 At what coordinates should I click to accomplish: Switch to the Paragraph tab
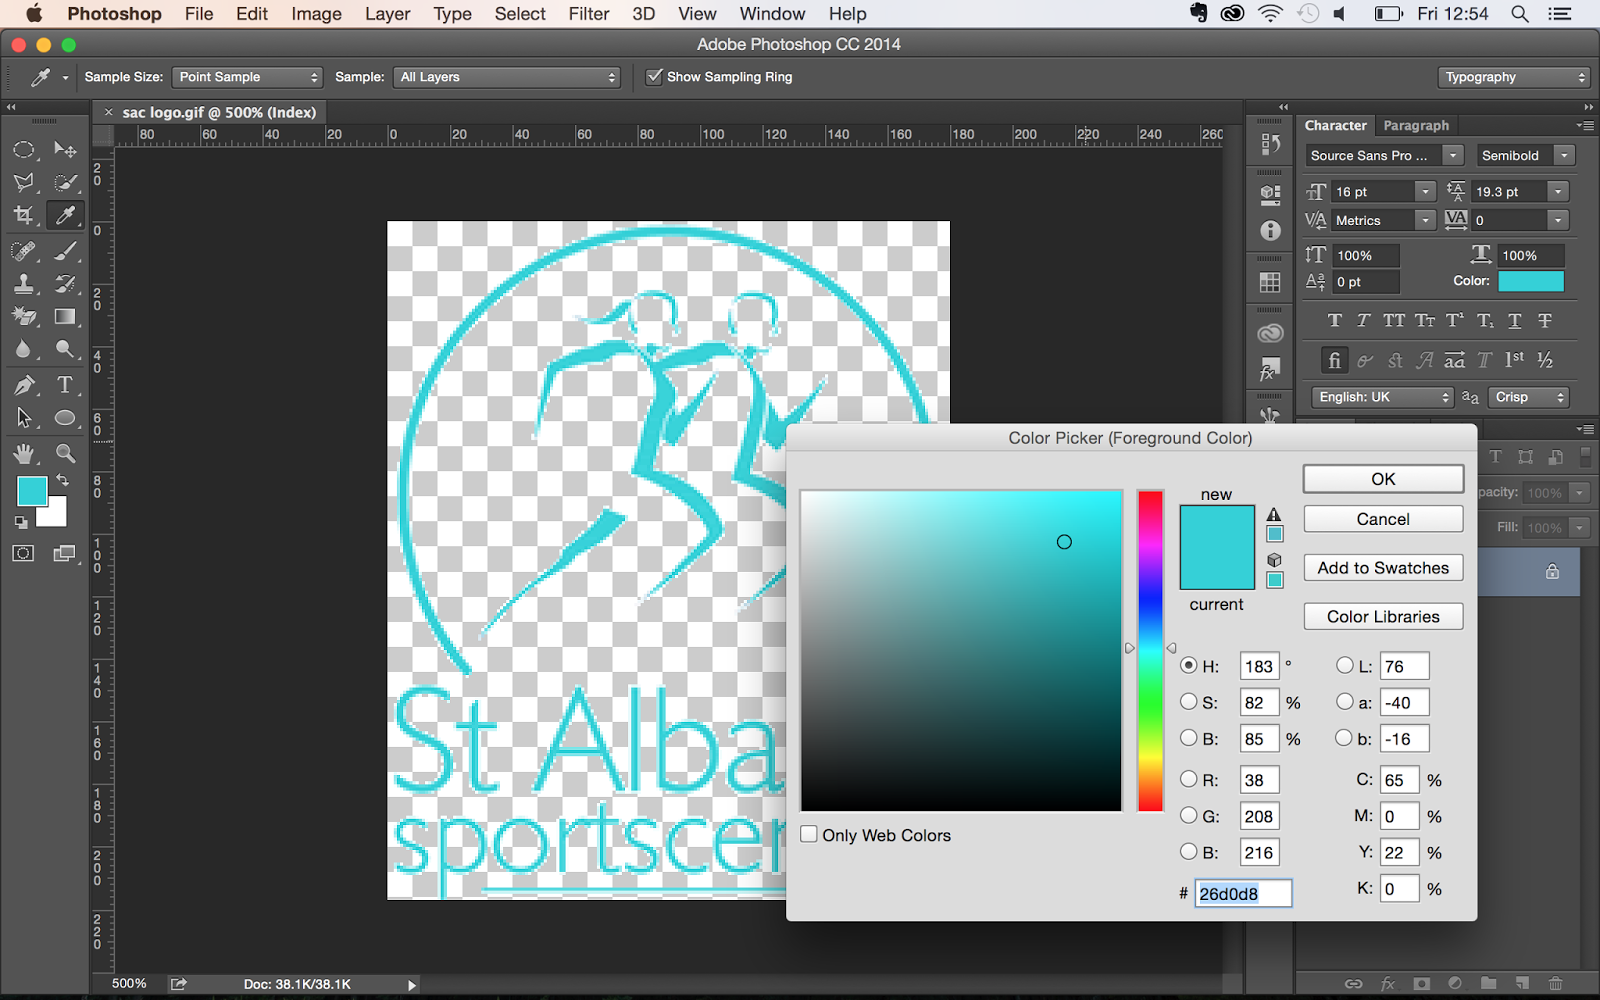point(1416,125)
